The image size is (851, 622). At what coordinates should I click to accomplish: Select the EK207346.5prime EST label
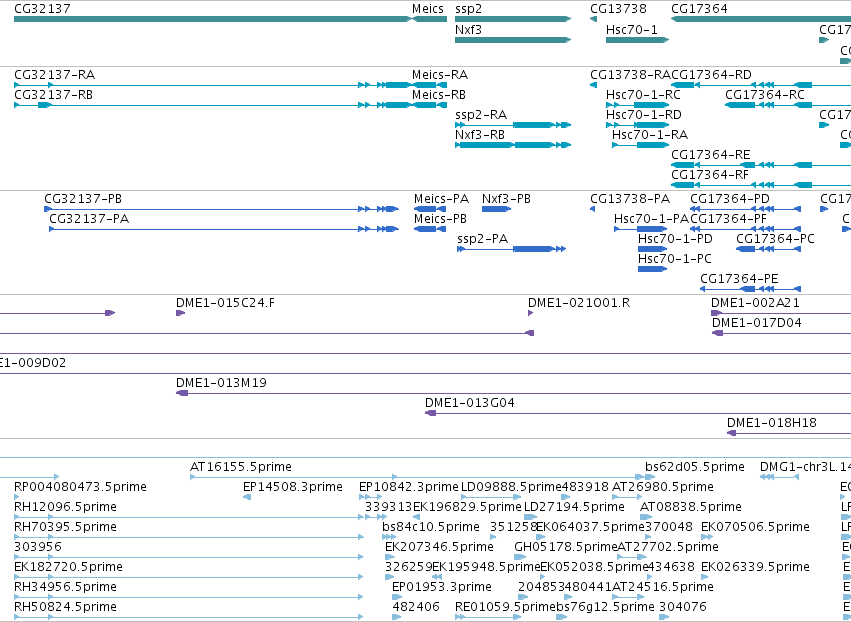[x=440, y=547]
